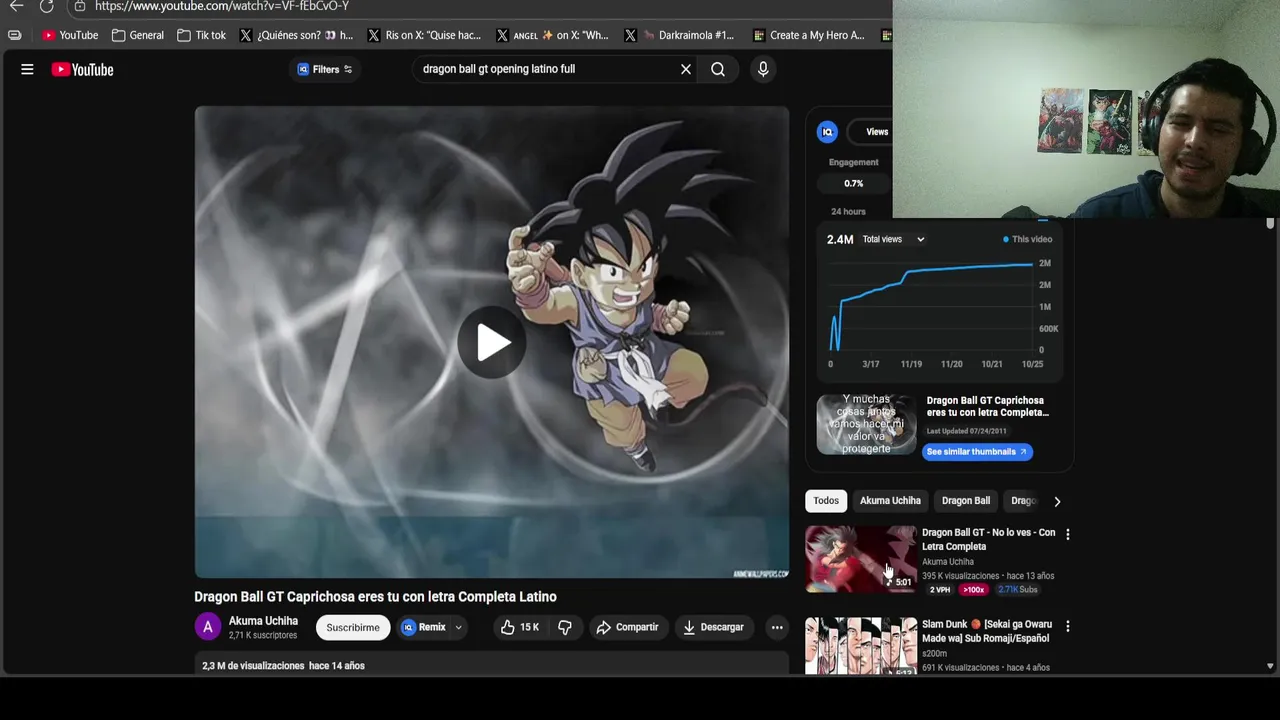The height and width of the screenshot is (720, 1280).
Task: Open options for Slam Dunk video
Action: point(1067,627)
